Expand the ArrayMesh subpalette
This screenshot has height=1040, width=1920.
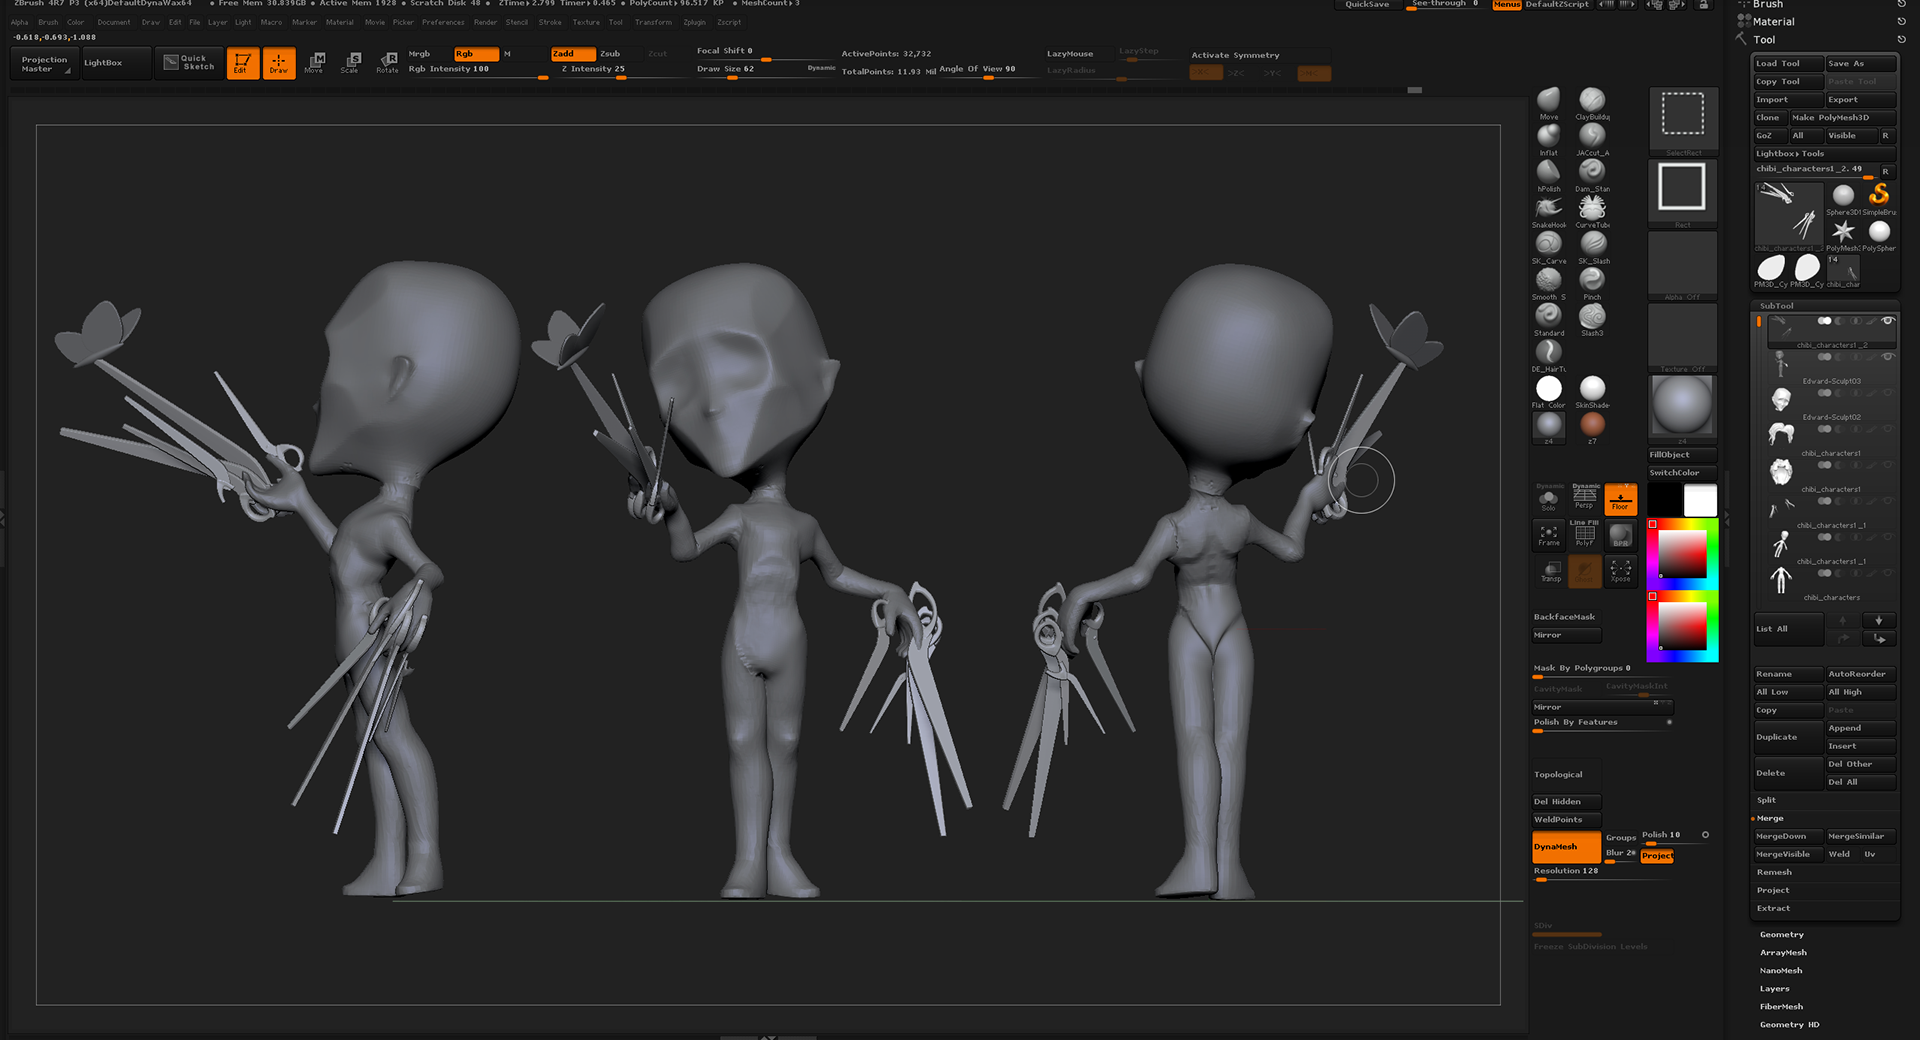[1783, 953]
